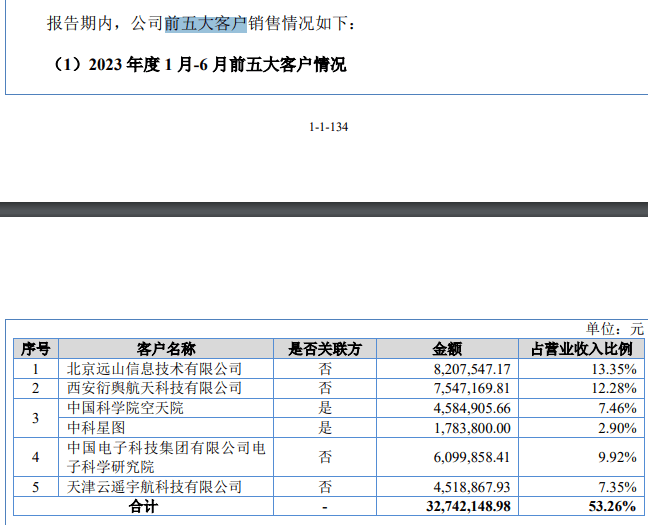Click the 客户名称 column header
648x525 pixels.
coord(166,349)
